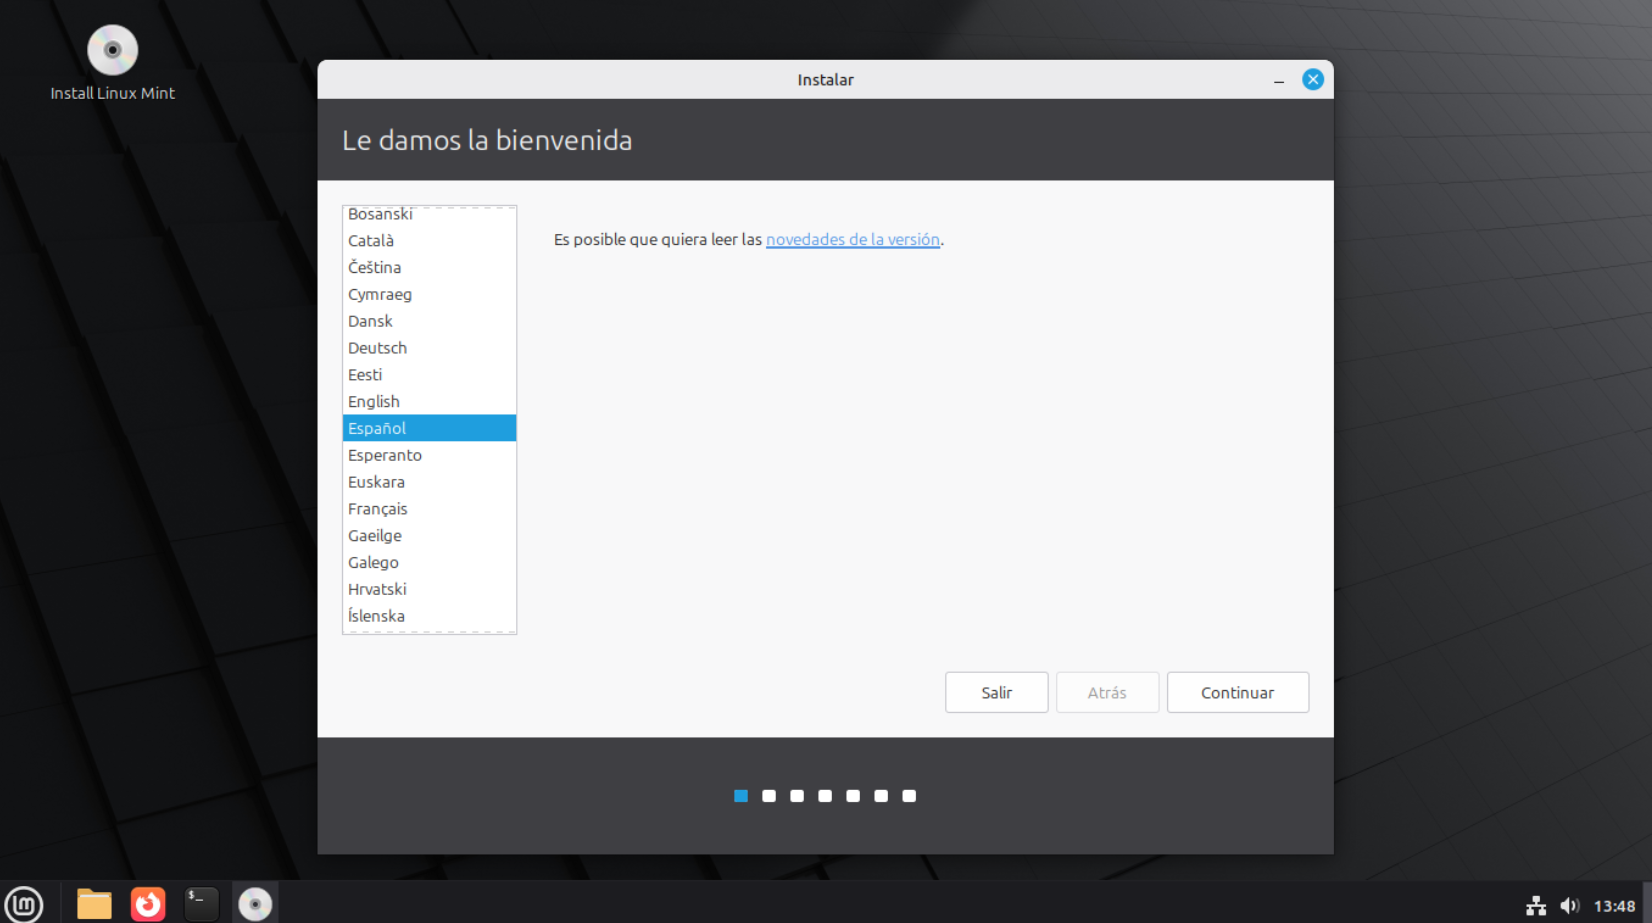This screenshot has width=1652, height=923.
Task: Open Firefox browser from the taskbar
Action: point(148,904)
